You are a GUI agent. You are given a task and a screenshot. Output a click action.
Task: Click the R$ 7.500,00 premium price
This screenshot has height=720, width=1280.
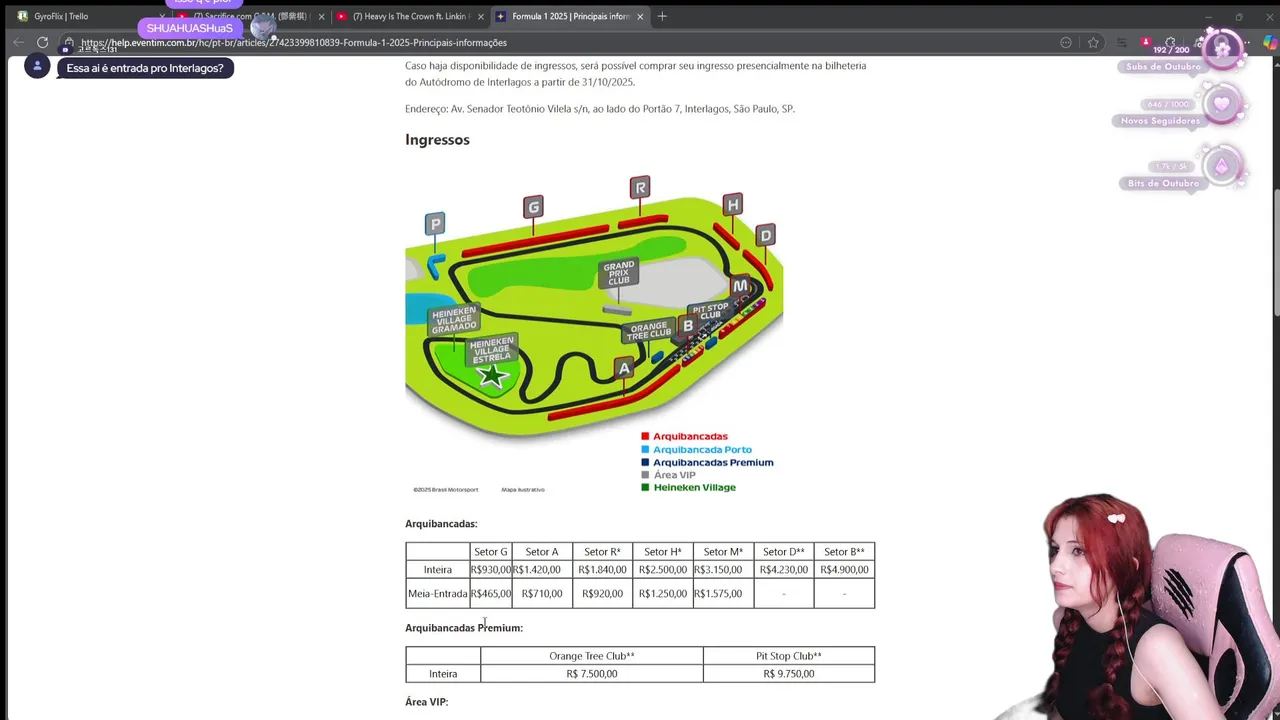pos(592,674)
